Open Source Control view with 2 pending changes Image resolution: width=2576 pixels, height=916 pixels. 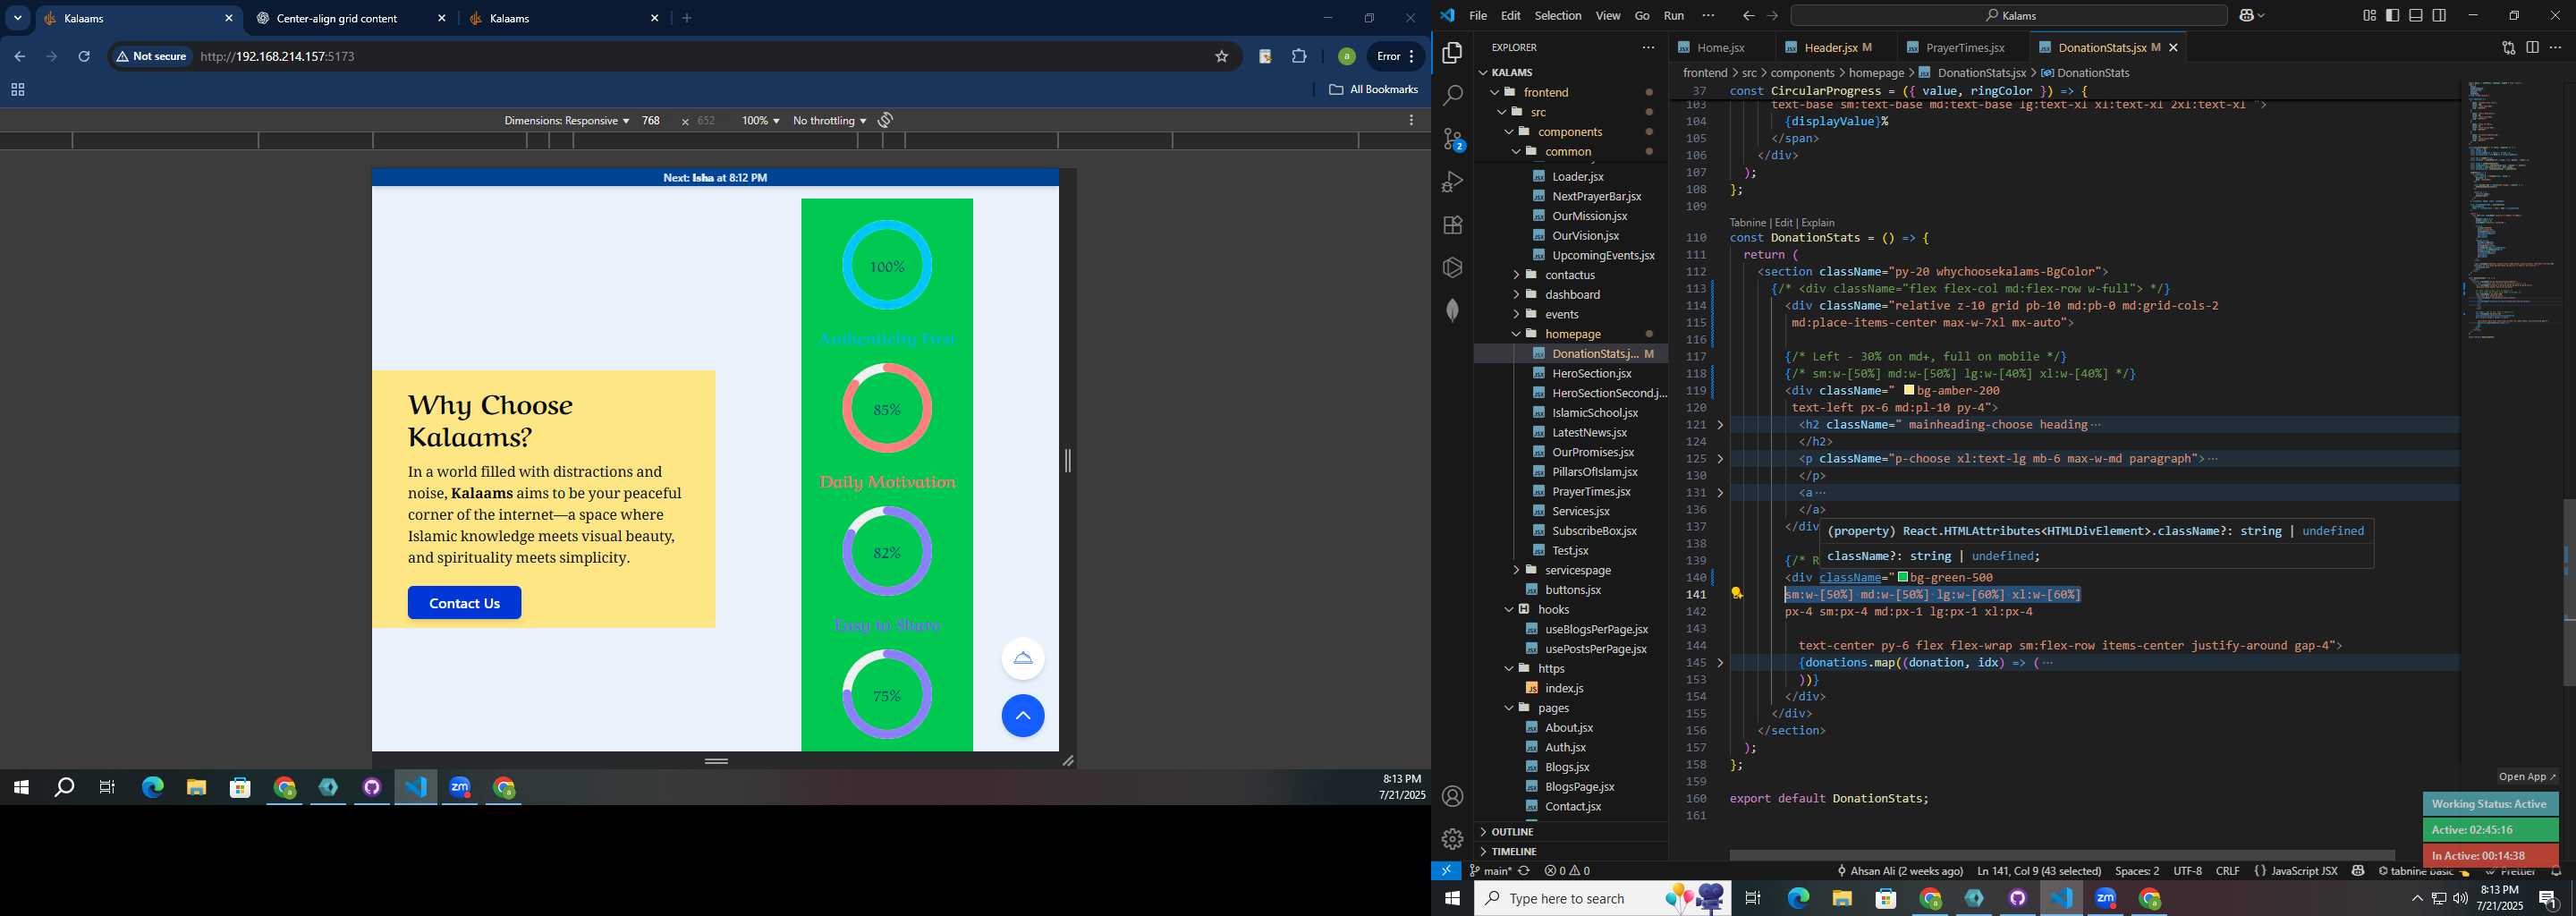(x=1453, y=139)
